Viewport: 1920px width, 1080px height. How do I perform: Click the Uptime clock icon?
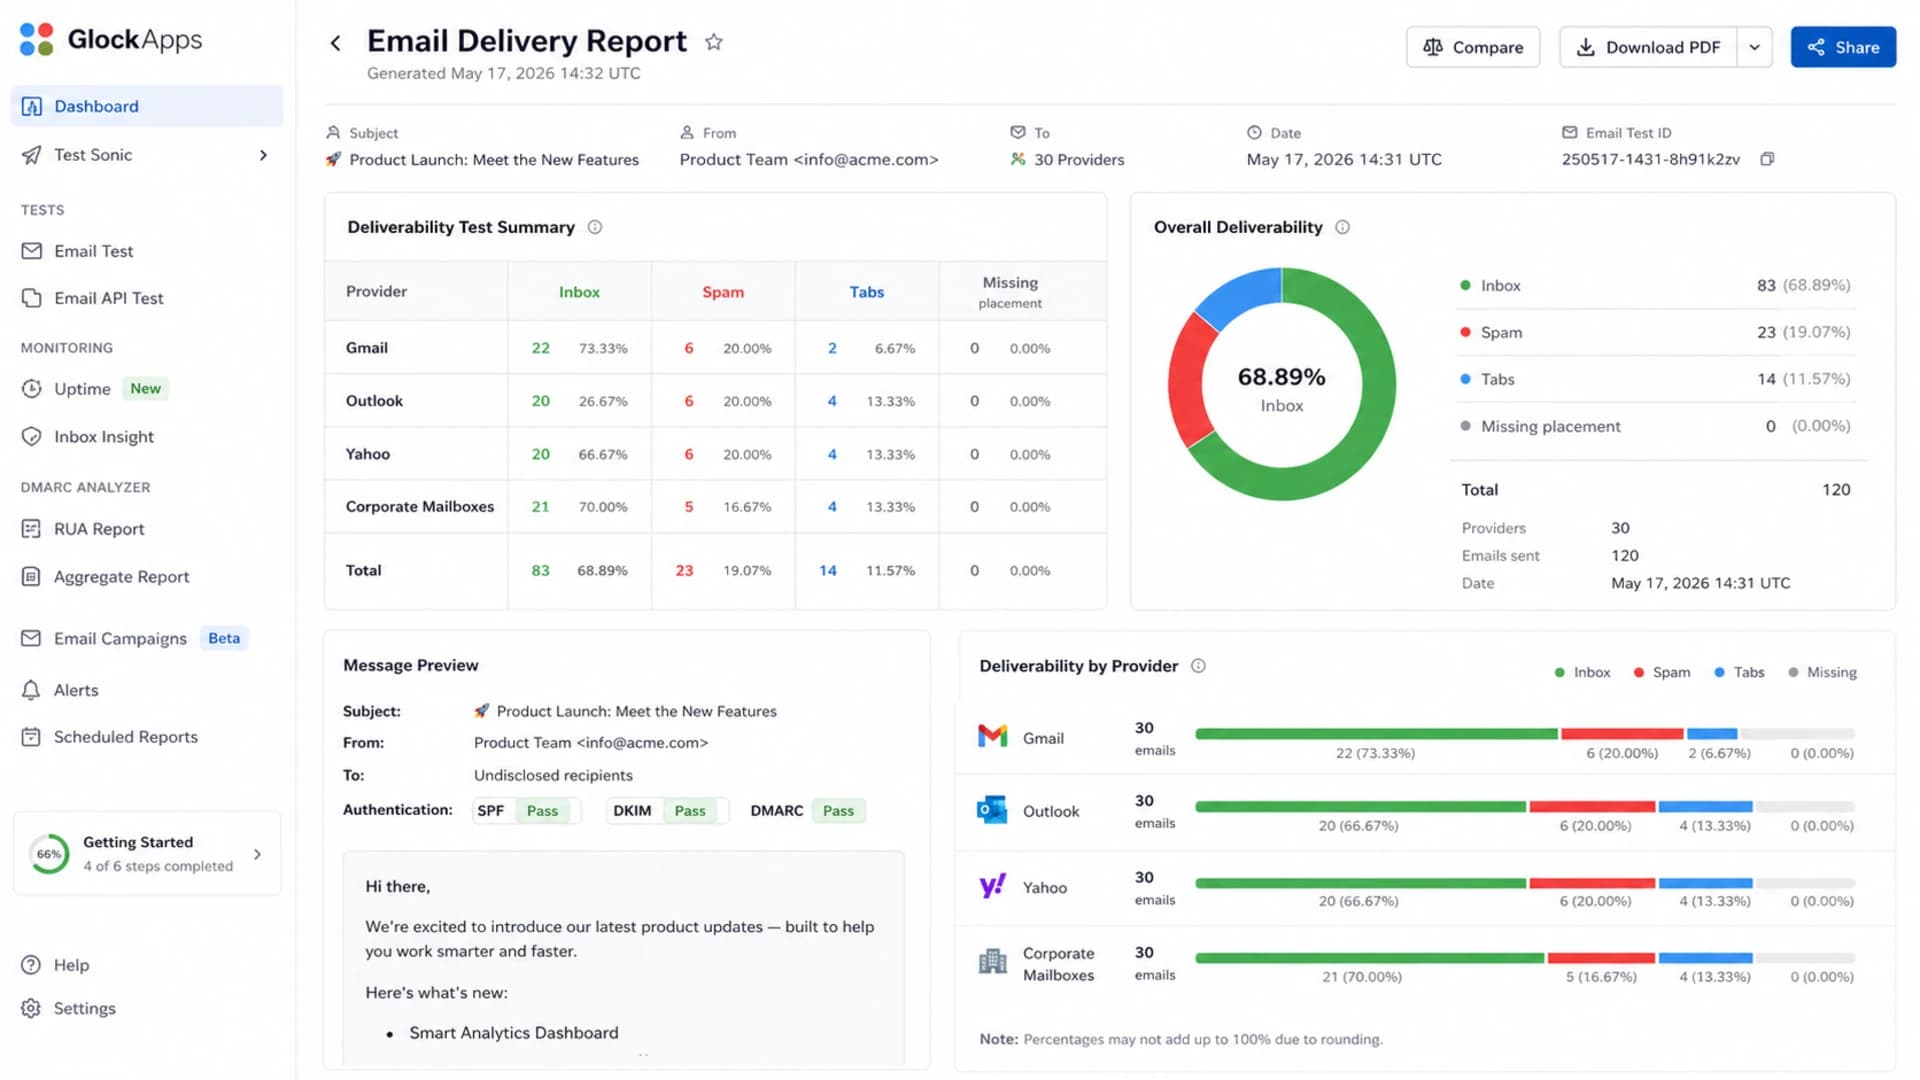pos(32,389)
